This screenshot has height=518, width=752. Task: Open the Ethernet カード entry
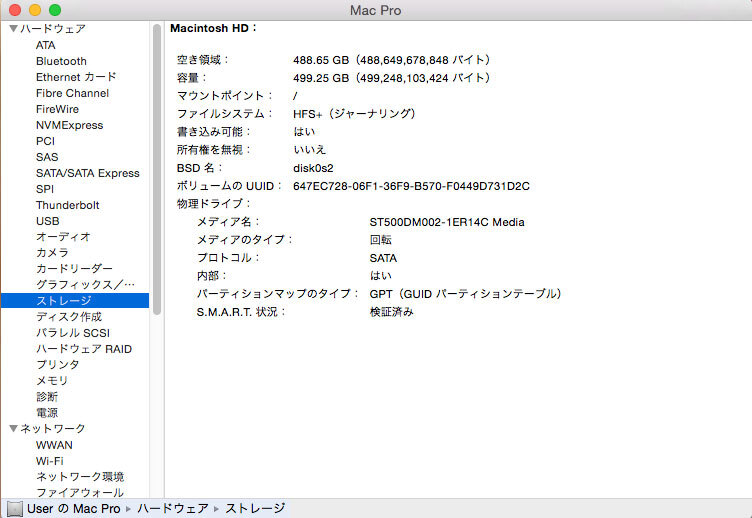pos(76,77)
